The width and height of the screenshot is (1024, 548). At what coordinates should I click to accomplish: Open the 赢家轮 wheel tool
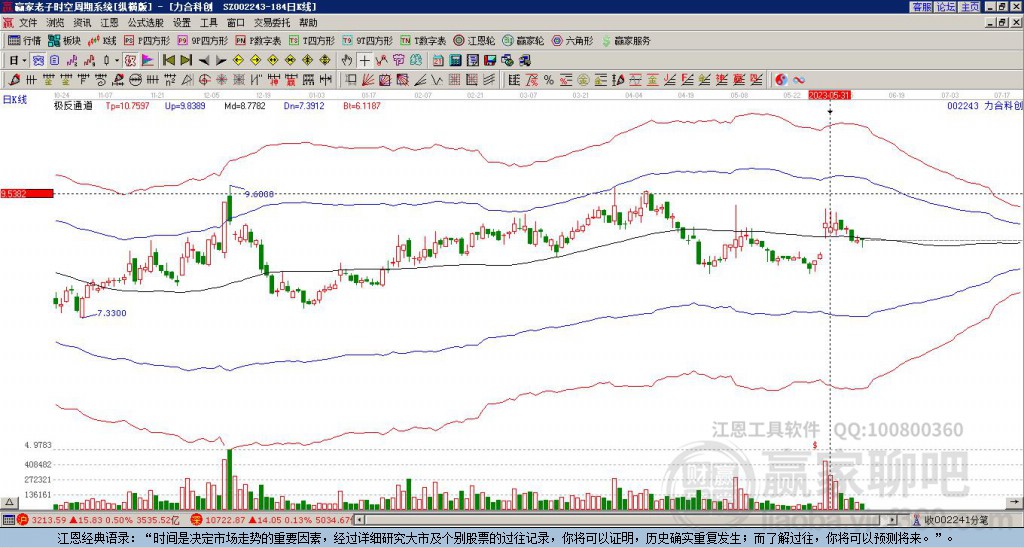pyautogui.click(x=523, y=40)
